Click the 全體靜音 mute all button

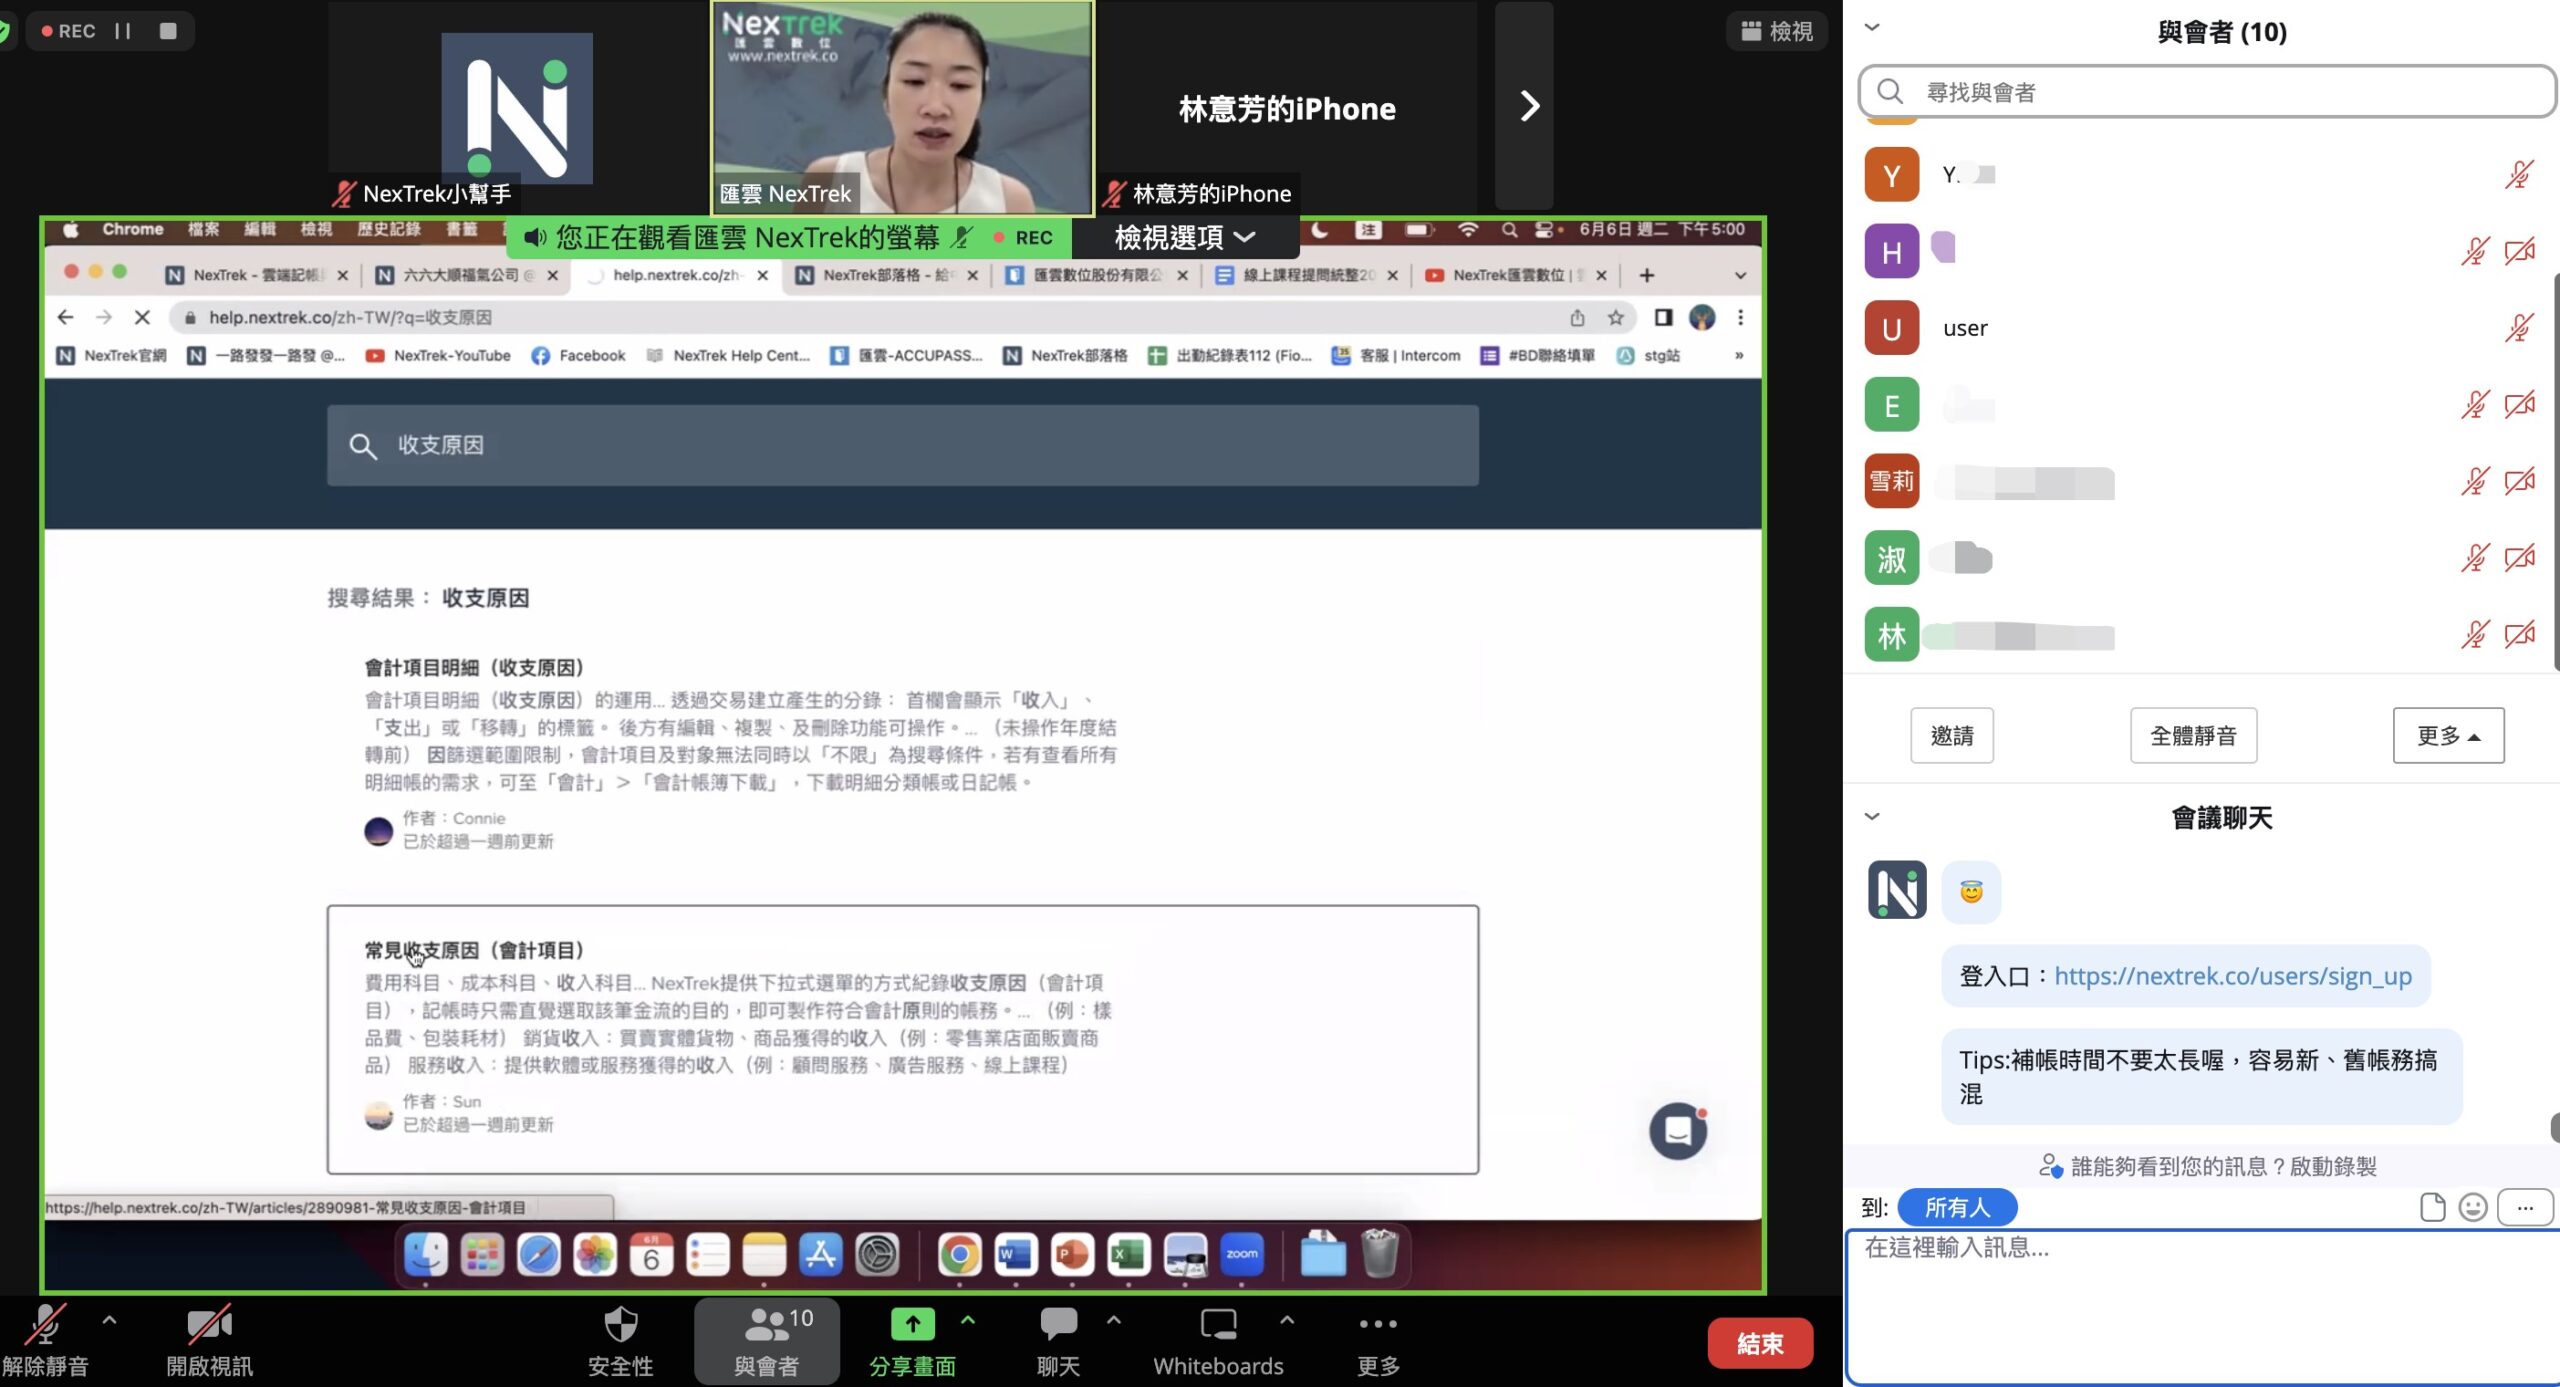(x=2192, y=736)
